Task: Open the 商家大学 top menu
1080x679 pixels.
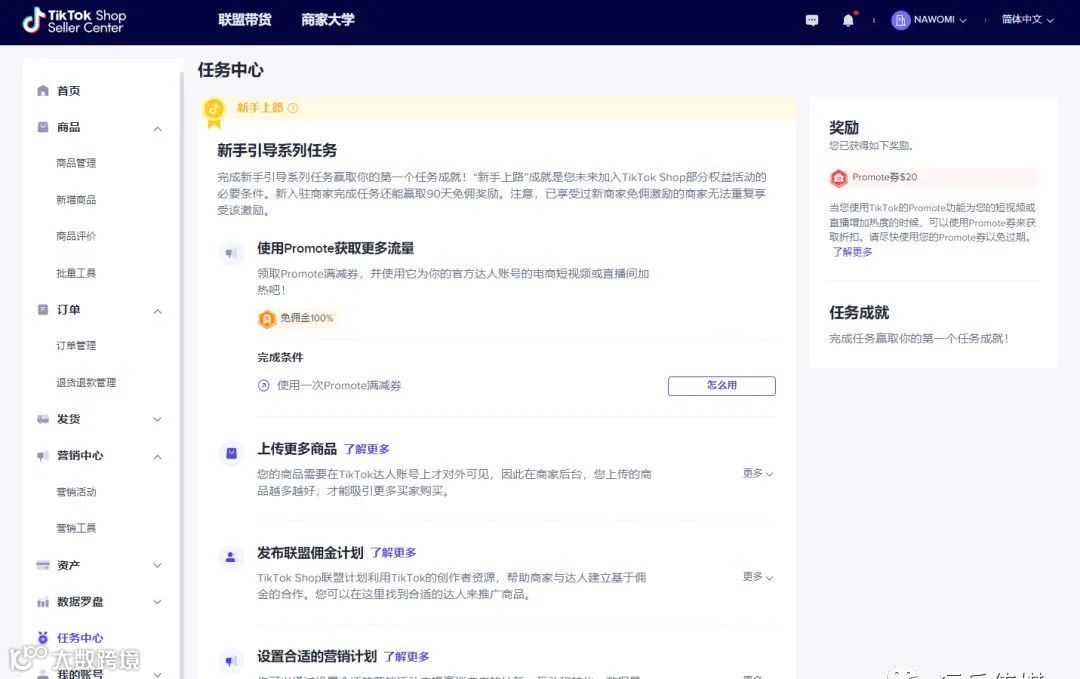Action: coord(328,20)
